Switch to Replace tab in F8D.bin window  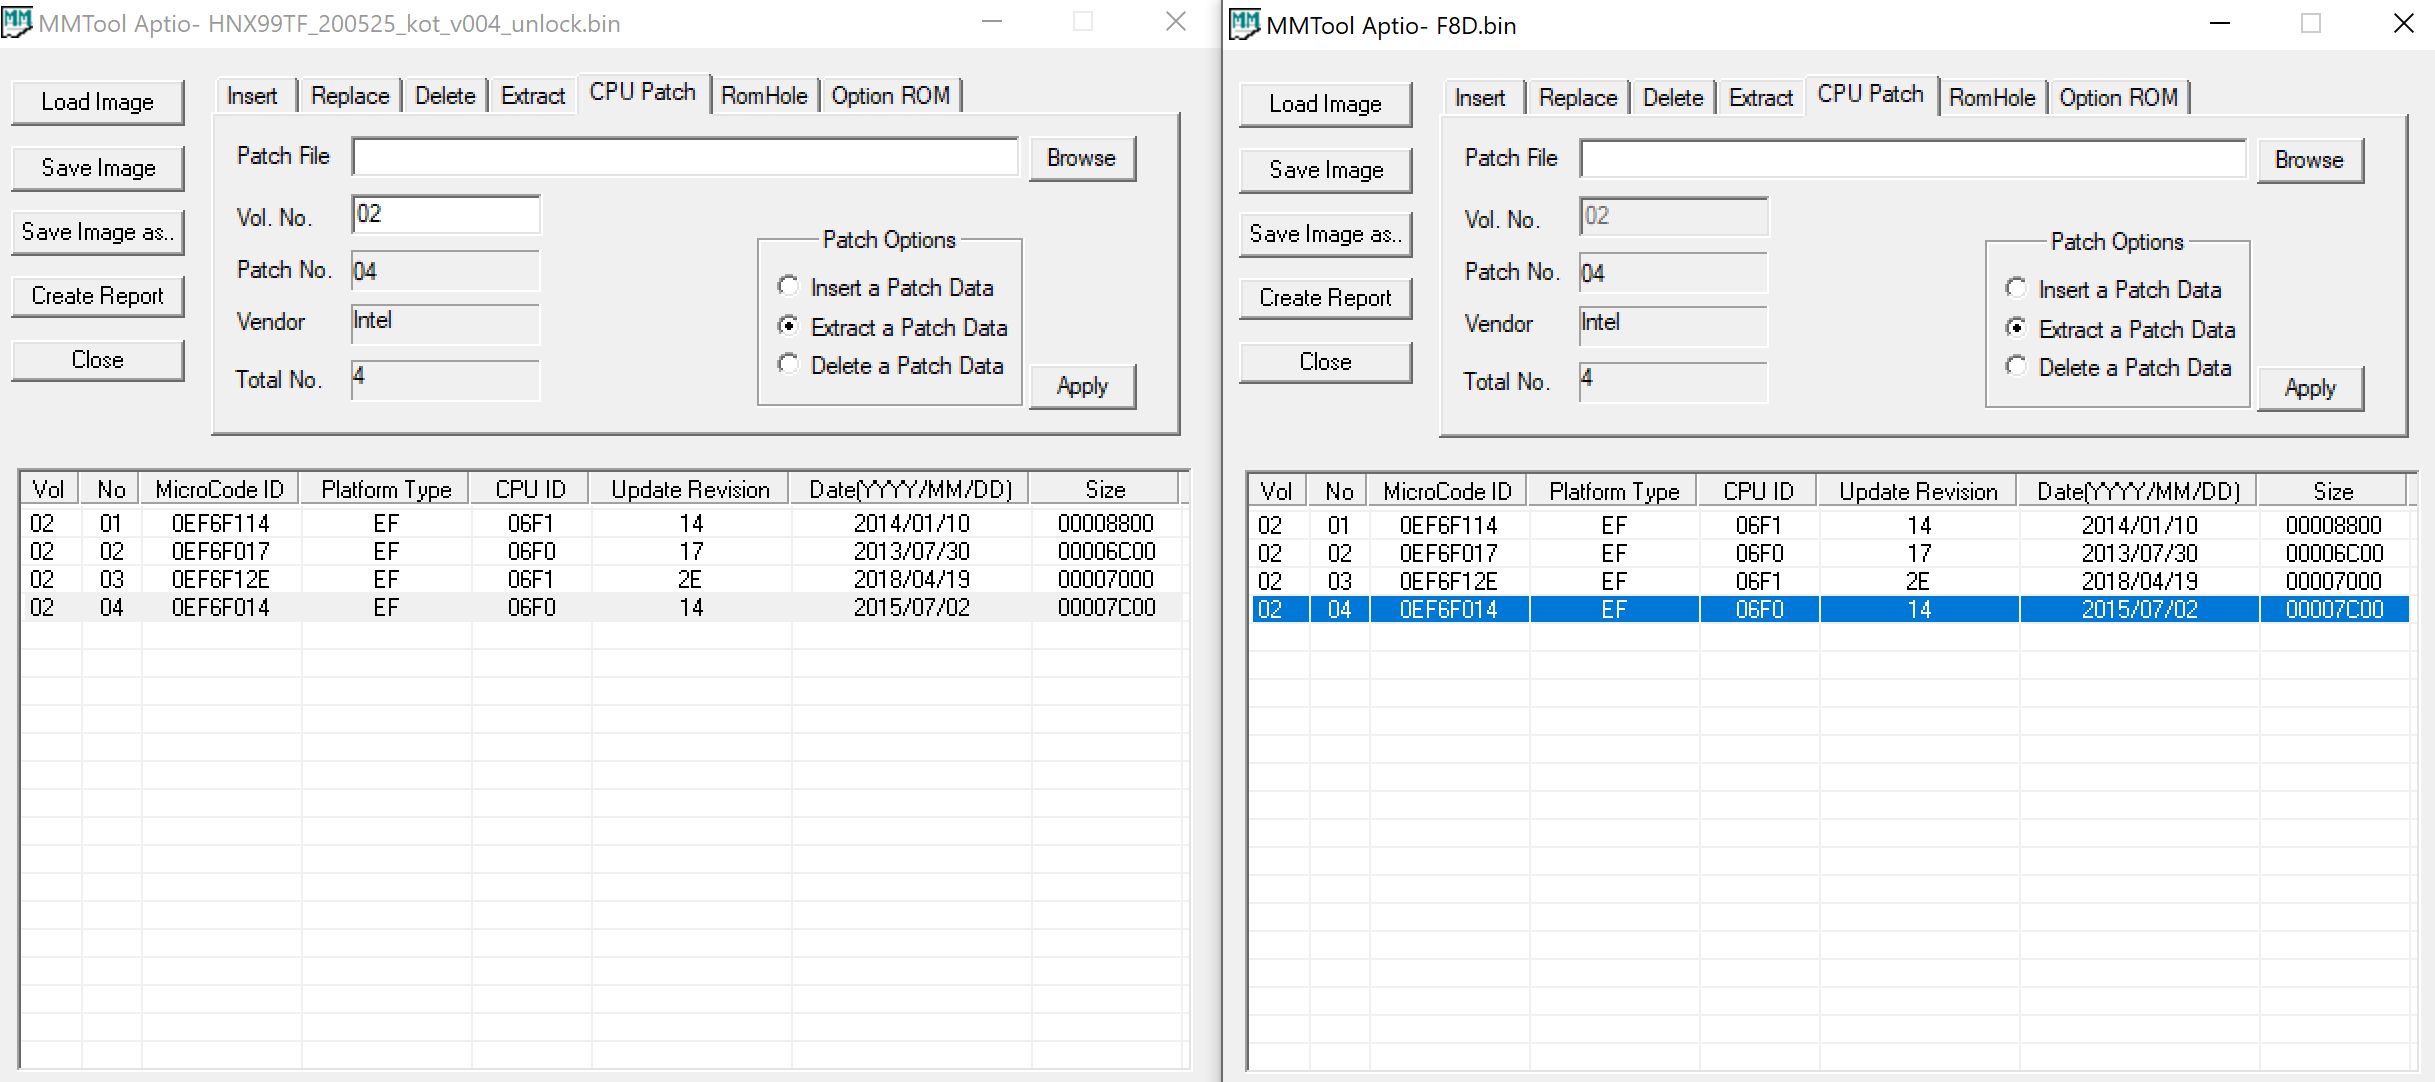[x=1577, y=98]
